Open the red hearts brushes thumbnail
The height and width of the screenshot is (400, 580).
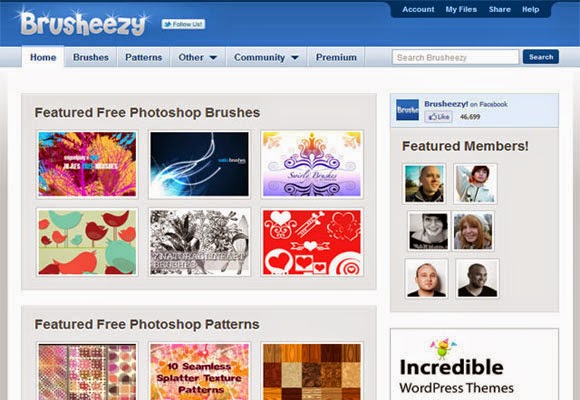(311, 242)
